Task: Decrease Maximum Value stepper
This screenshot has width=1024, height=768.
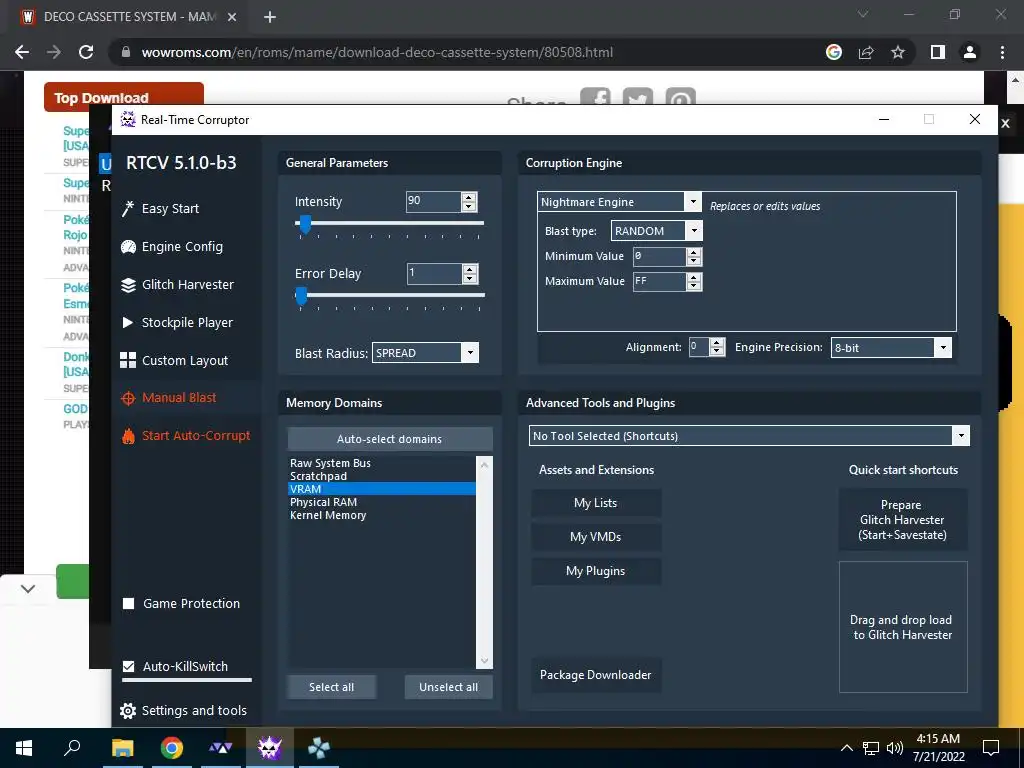Action: [x=694, y=287]
